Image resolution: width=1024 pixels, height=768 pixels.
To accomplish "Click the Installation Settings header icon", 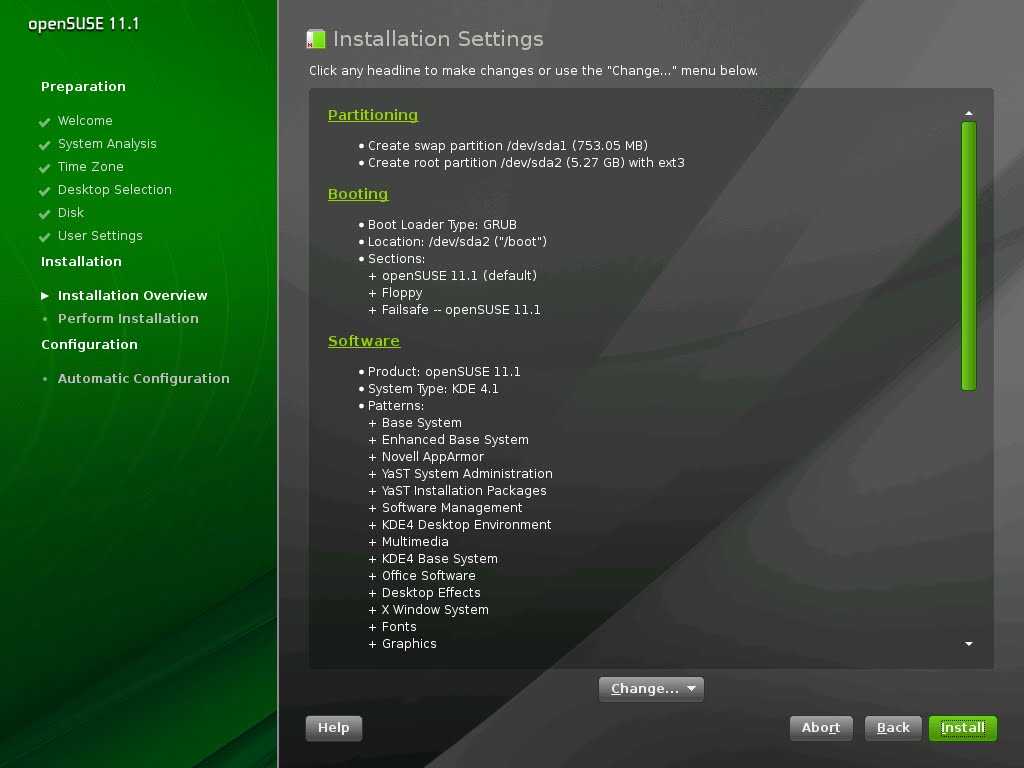I will pos(316,39).
